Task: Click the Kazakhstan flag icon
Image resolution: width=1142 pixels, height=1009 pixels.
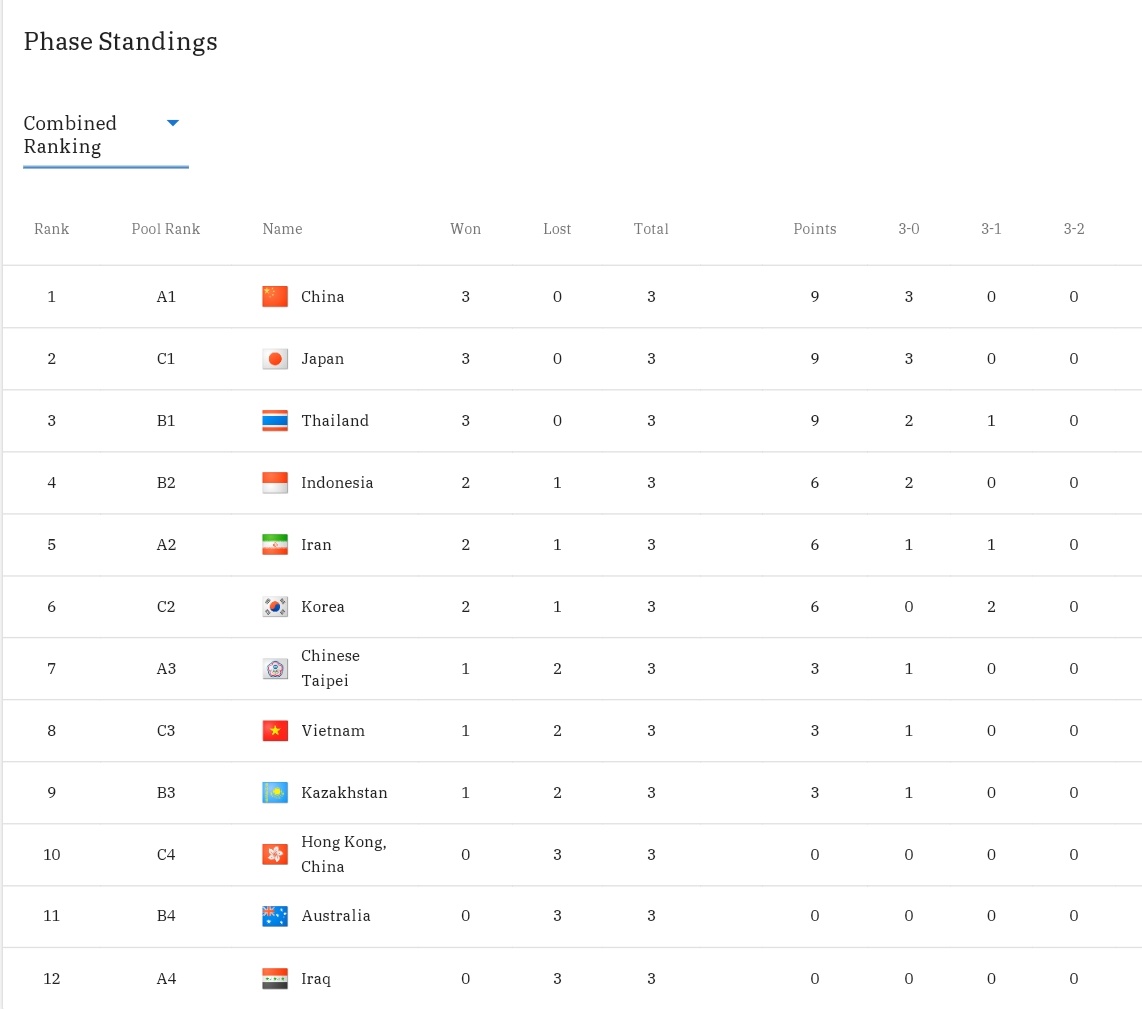Action: 275,793
